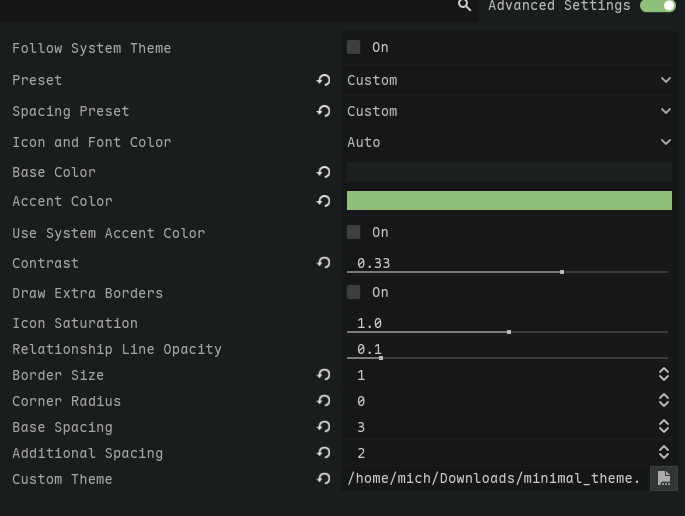Enable the Follow System Theme checkbox

click(x=353, y=47)
